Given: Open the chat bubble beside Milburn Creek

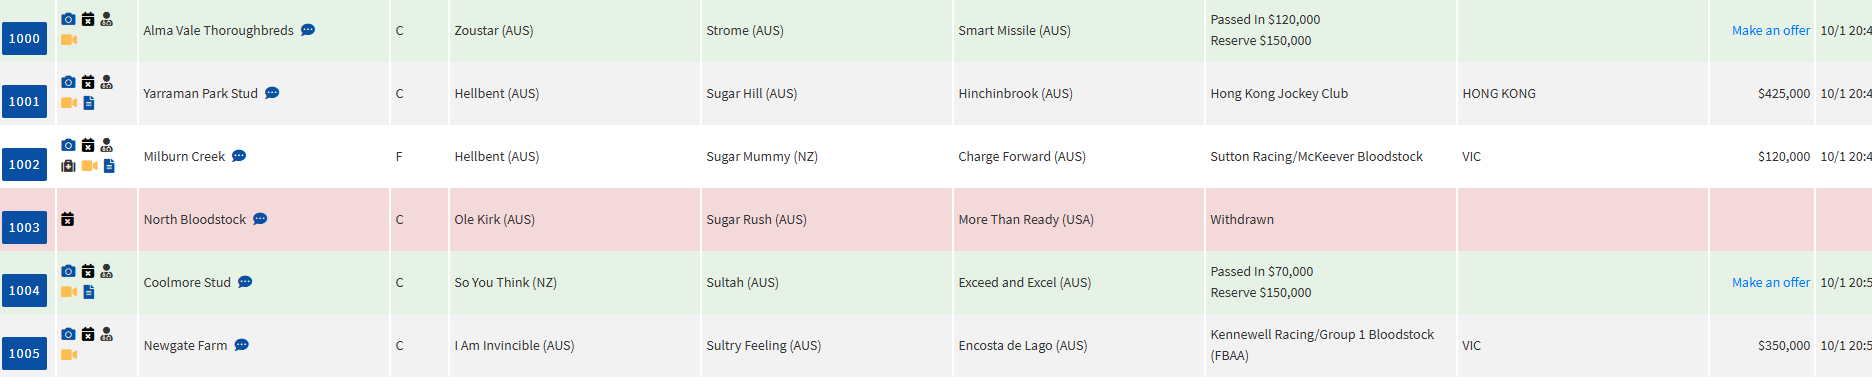Looking at the screenshot, I should 239,156.
